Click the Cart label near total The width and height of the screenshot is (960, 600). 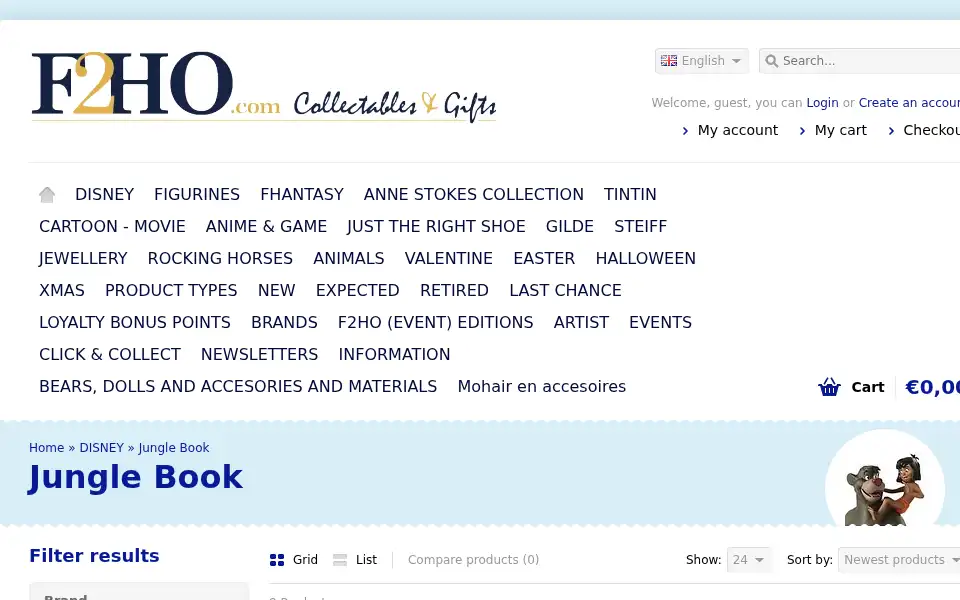(868, 387)
